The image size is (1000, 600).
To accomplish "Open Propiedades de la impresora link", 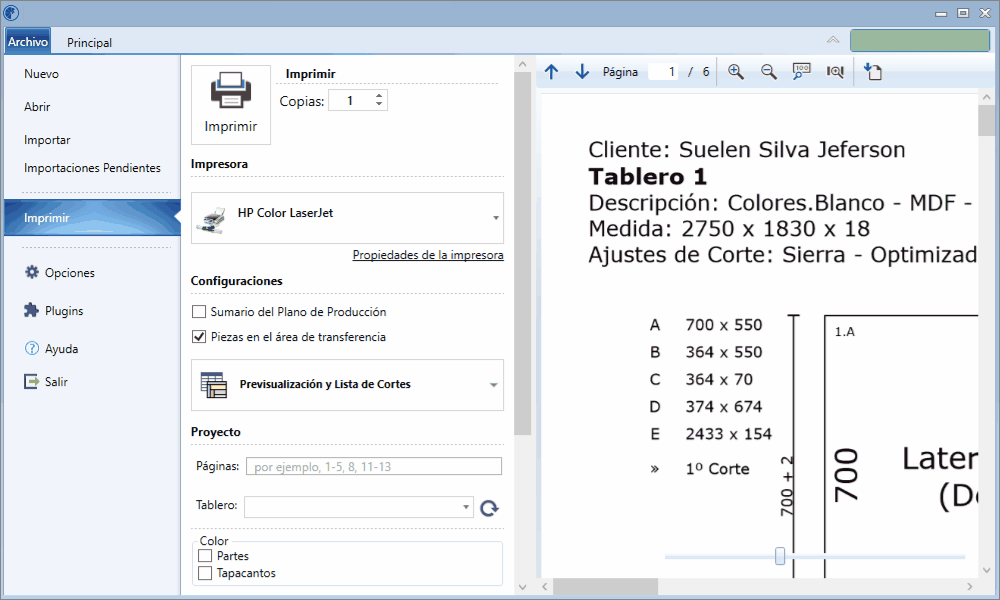I will coord(428,255).
